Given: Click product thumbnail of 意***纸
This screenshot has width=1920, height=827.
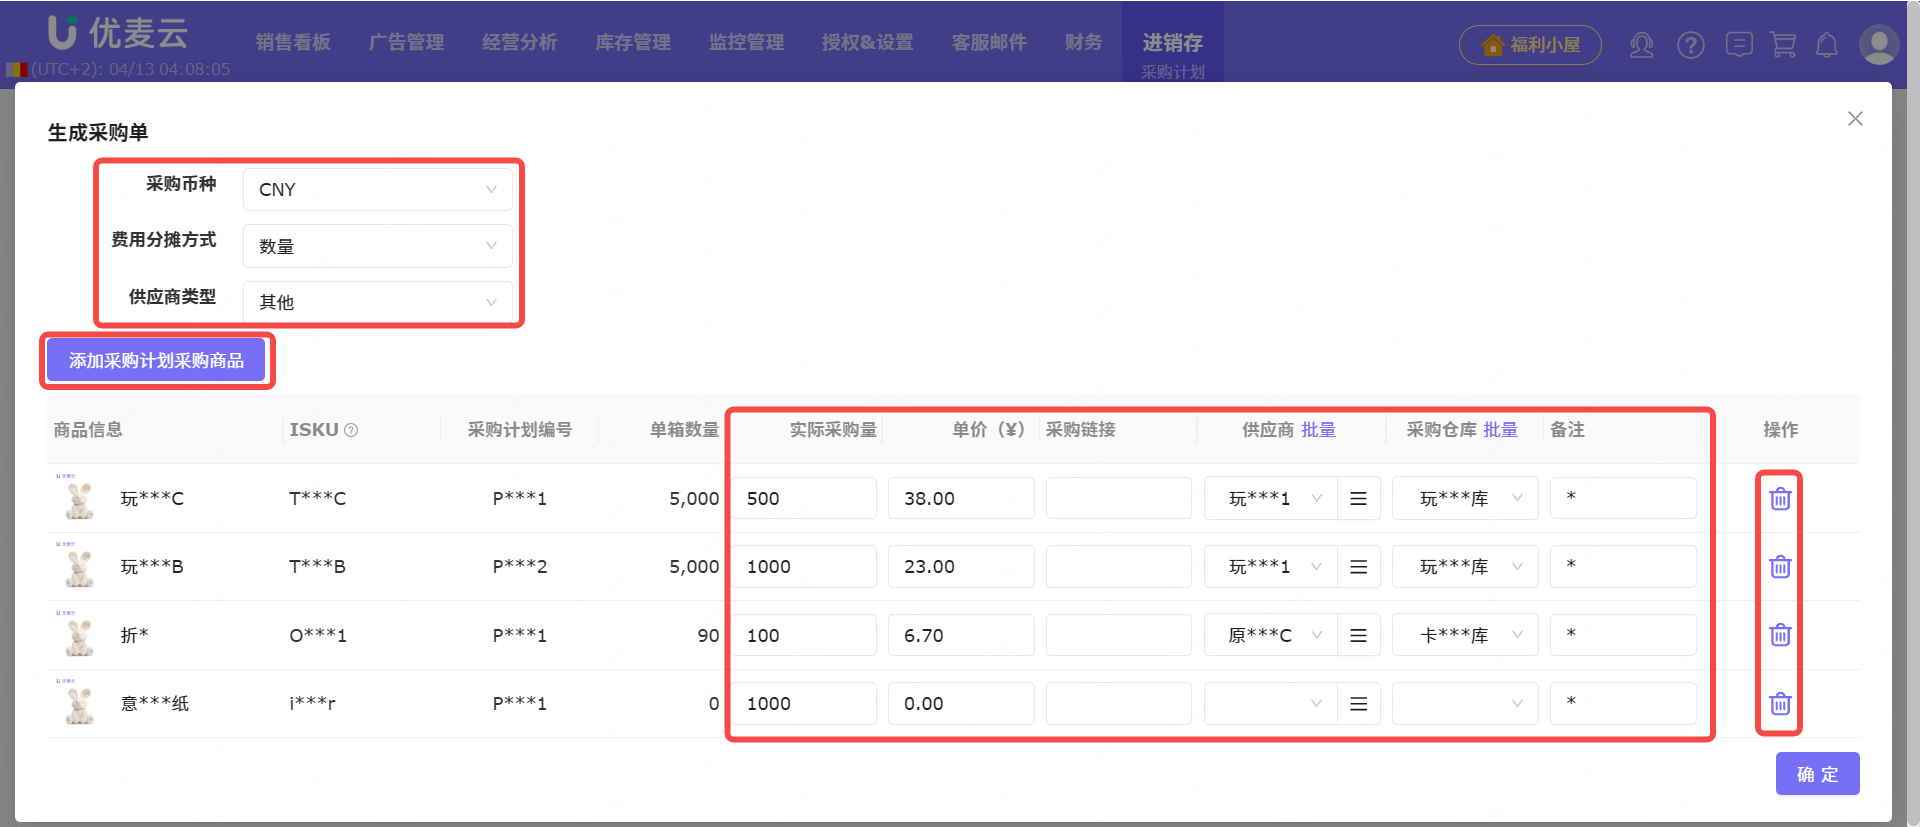Looking at the screenshot, I should tap(79, 704).
